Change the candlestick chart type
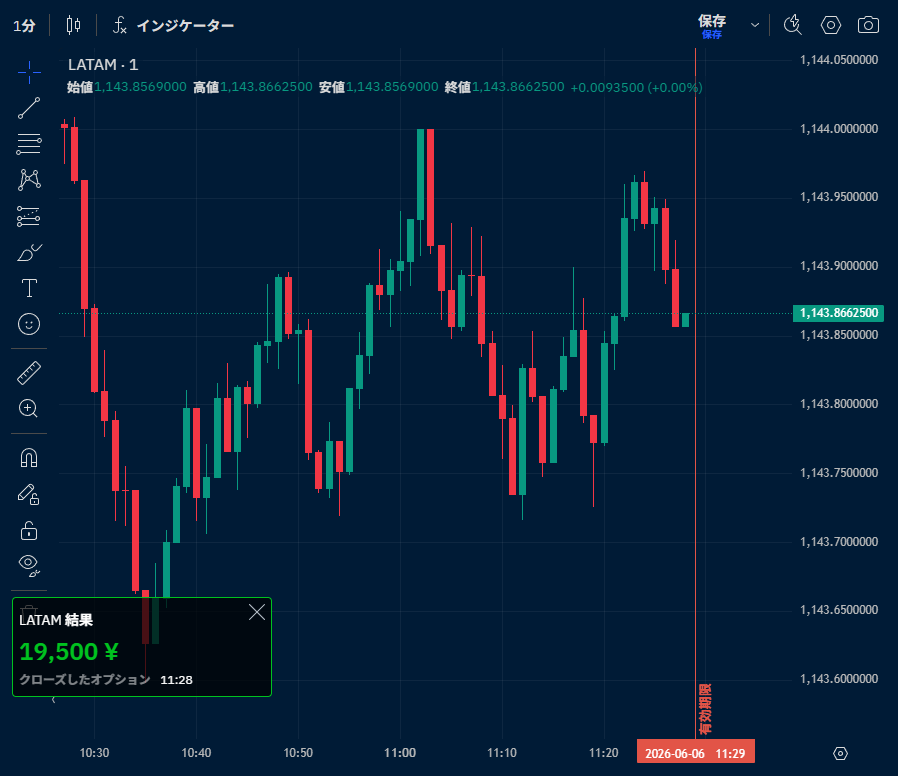The width and height of the screenshot is (898, 776). click(73, 25)
